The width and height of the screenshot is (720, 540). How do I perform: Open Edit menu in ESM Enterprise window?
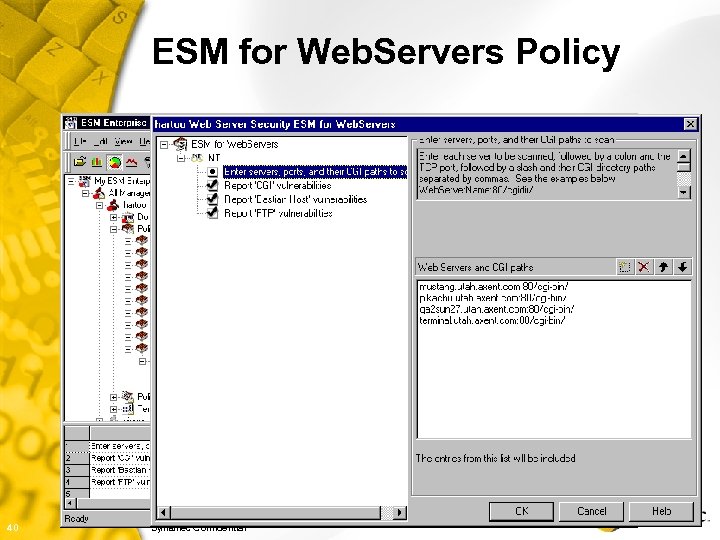[x=101, y=141]
